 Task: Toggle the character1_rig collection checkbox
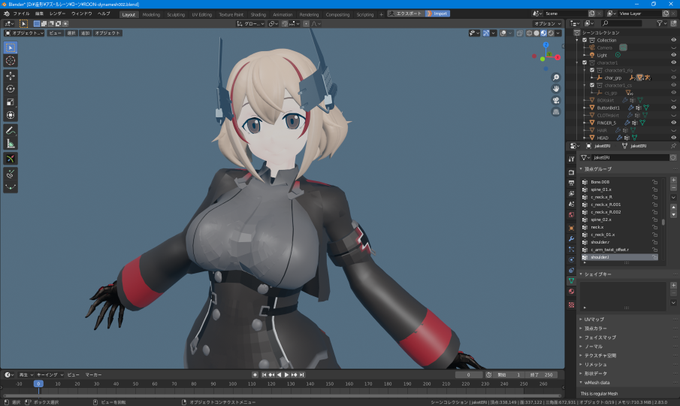(x=592, y=70)
